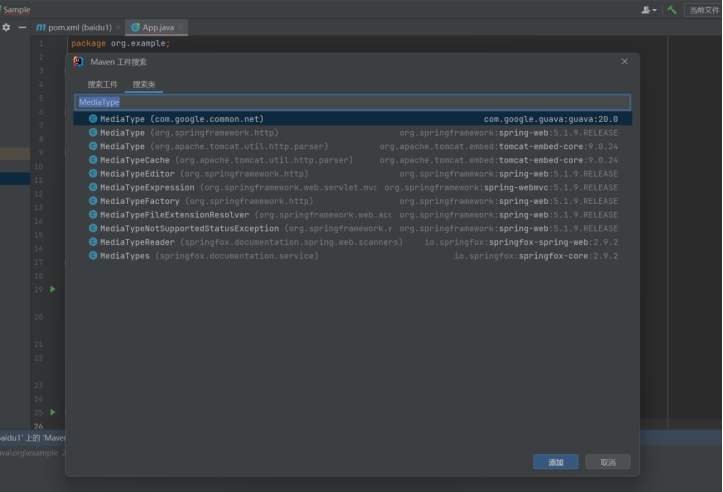723x492 pixels.
Task: Click class icon beside MediaTypeFactory
Action: (x=93, y=201)
